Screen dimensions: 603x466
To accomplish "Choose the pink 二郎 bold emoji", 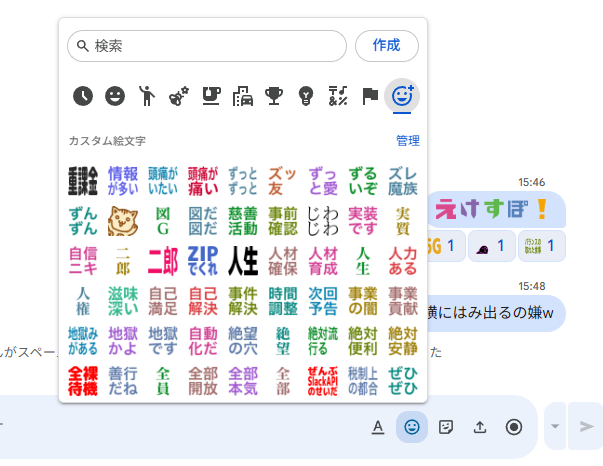I will point(163,261).
